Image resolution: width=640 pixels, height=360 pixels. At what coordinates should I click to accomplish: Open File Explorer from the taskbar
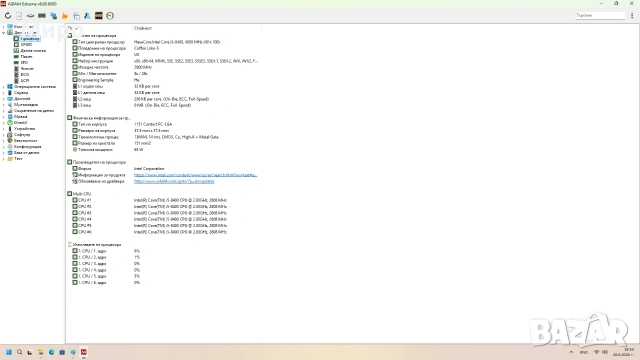pyautogui.click(x=40, y=352)
